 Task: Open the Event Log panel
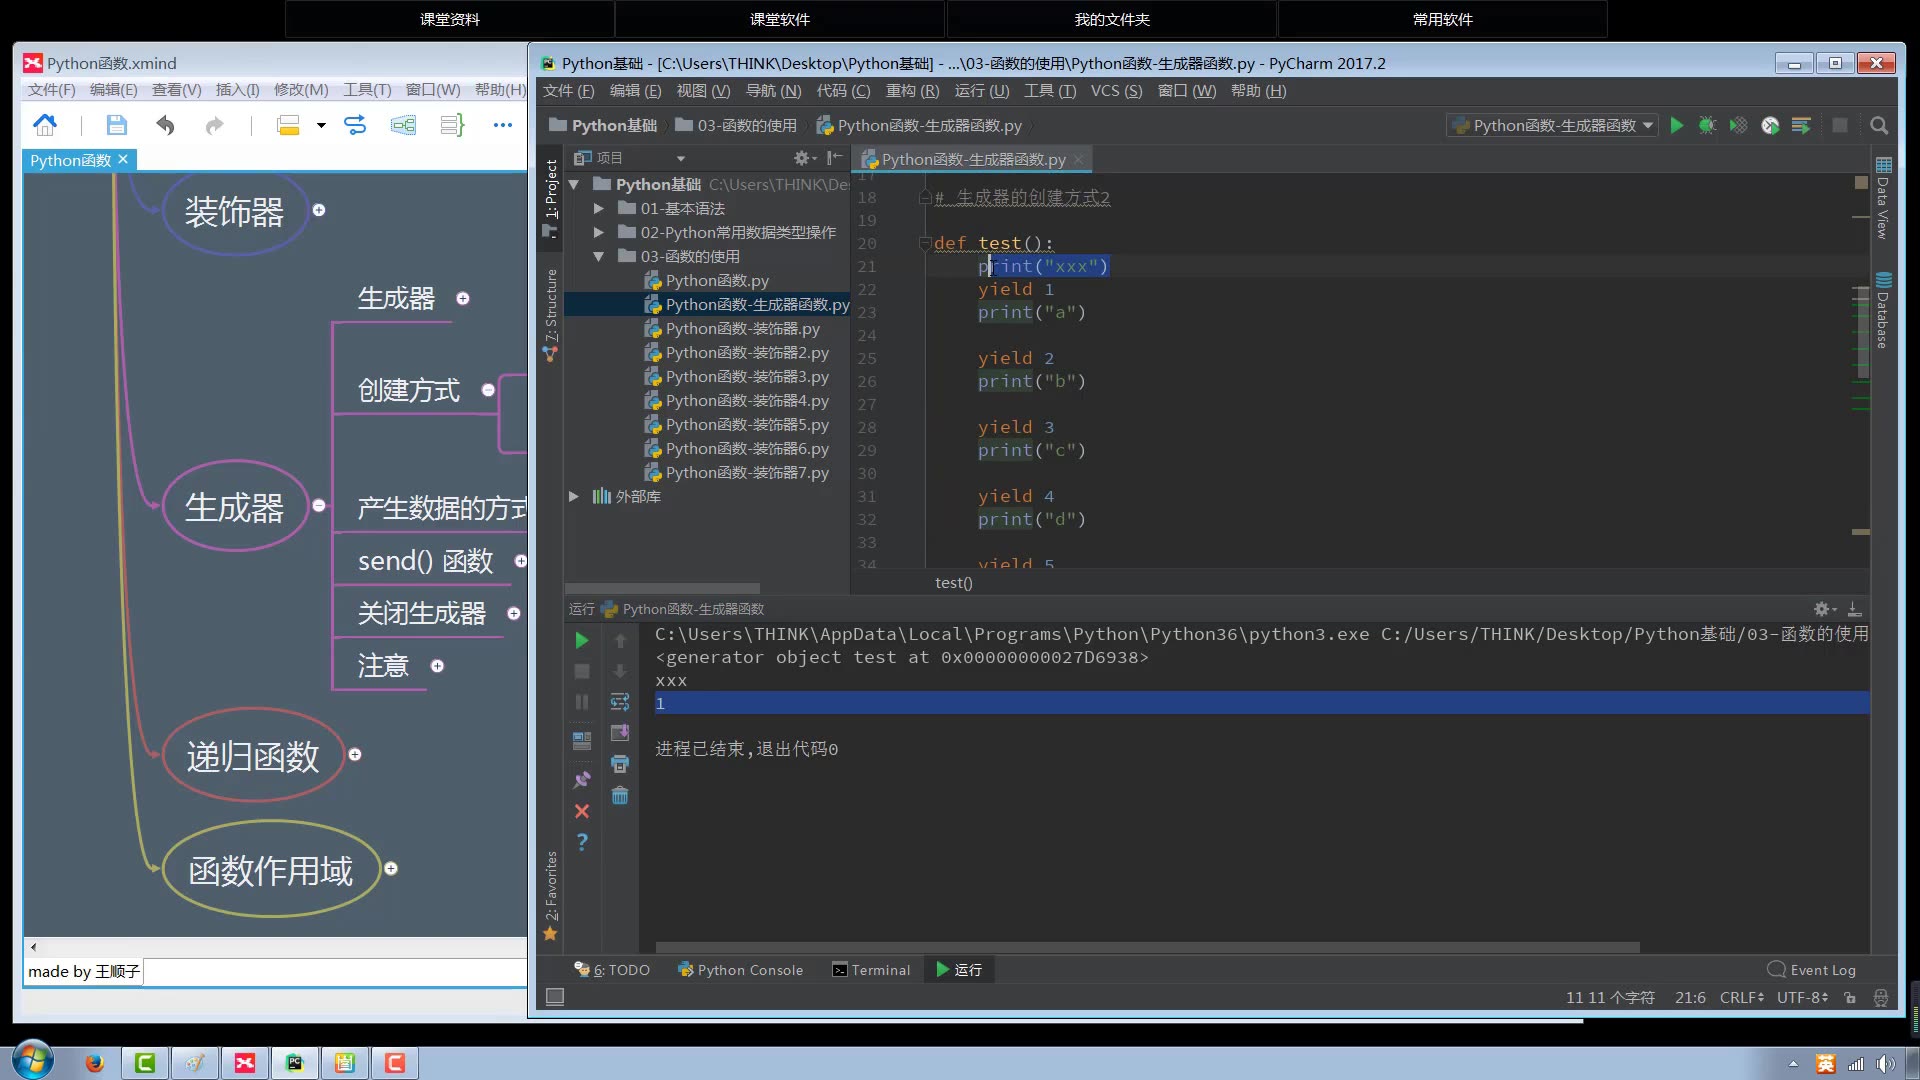coord(1812,970)
